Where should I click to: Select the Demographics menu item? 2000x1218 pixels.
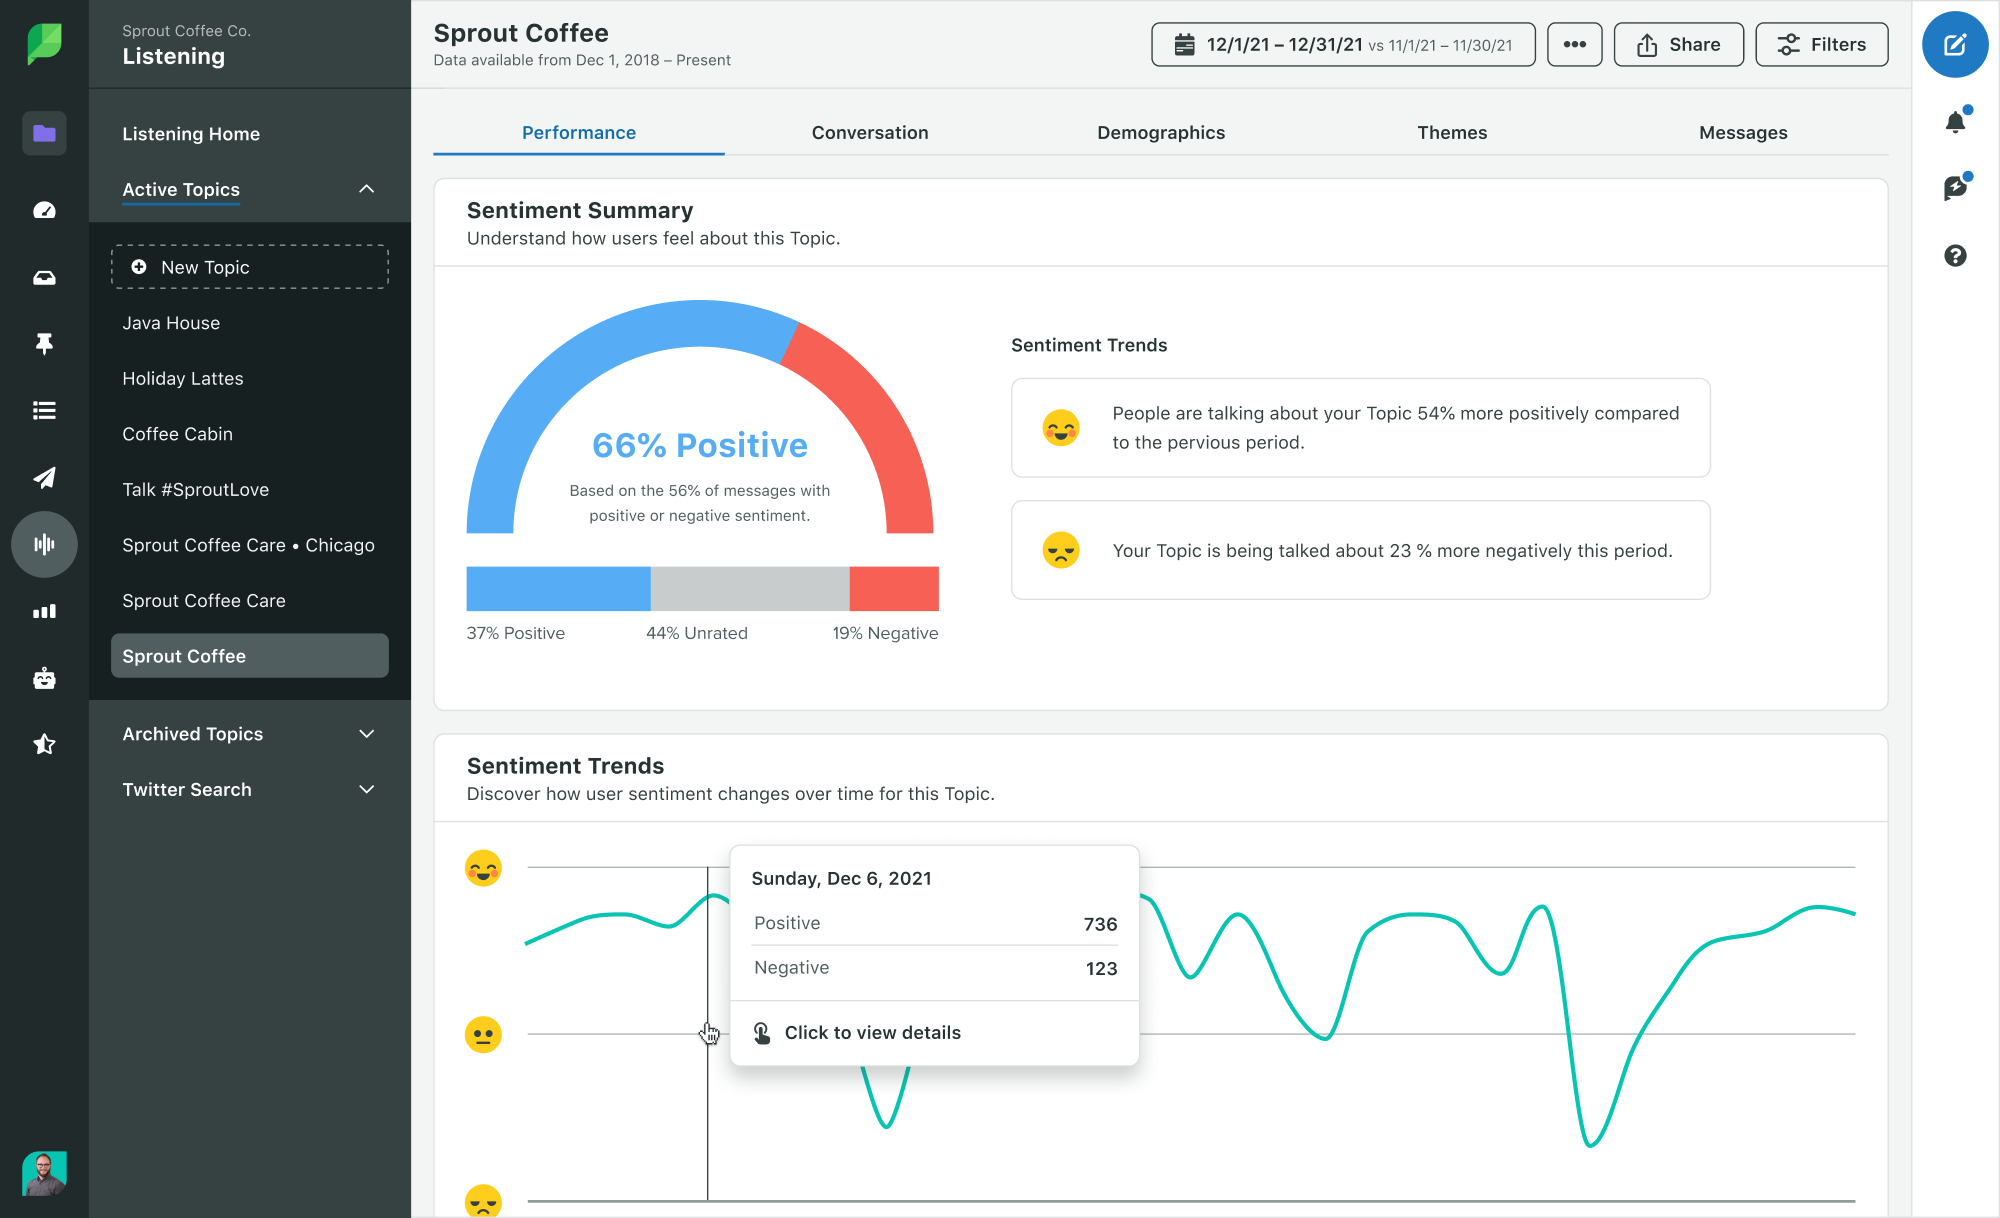(1160, 131)
